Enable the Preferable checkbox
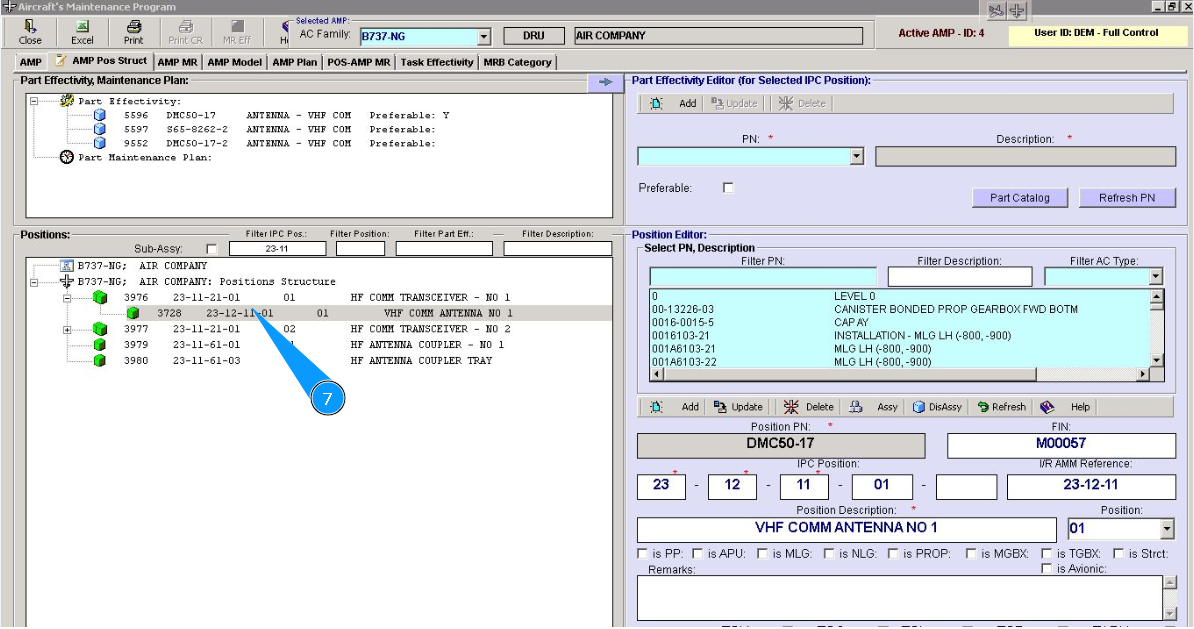 pos(728,188)
